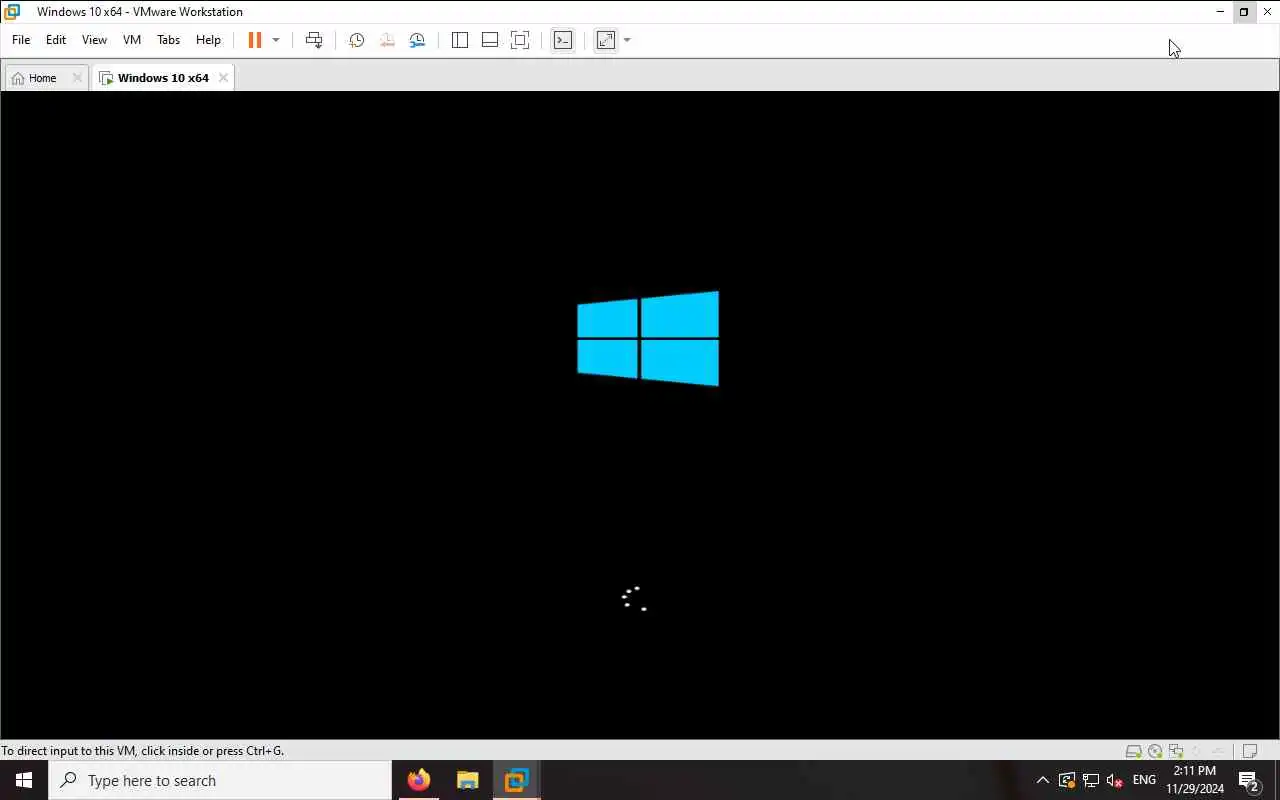Launch Firefox from the taskbar

click(x=419, y=780)
